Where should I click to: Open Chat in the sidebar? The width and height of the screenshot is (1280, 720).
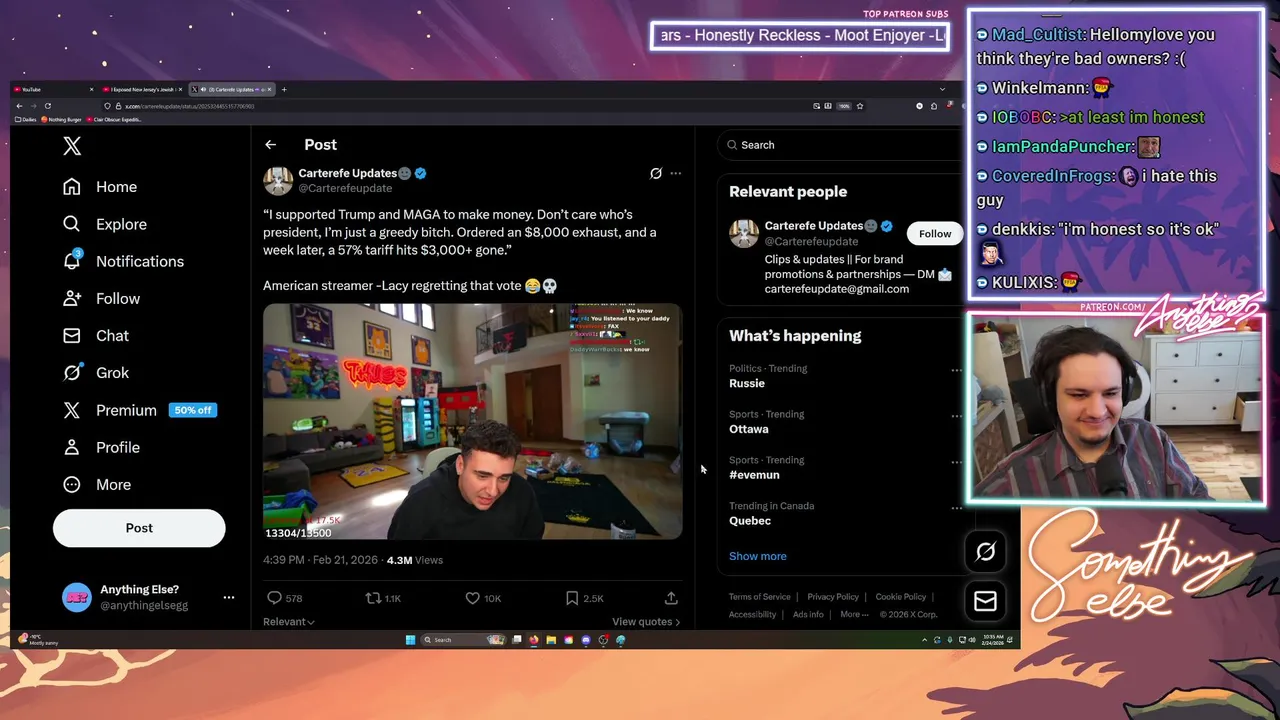pyautogui.click(x=95, y=335)
